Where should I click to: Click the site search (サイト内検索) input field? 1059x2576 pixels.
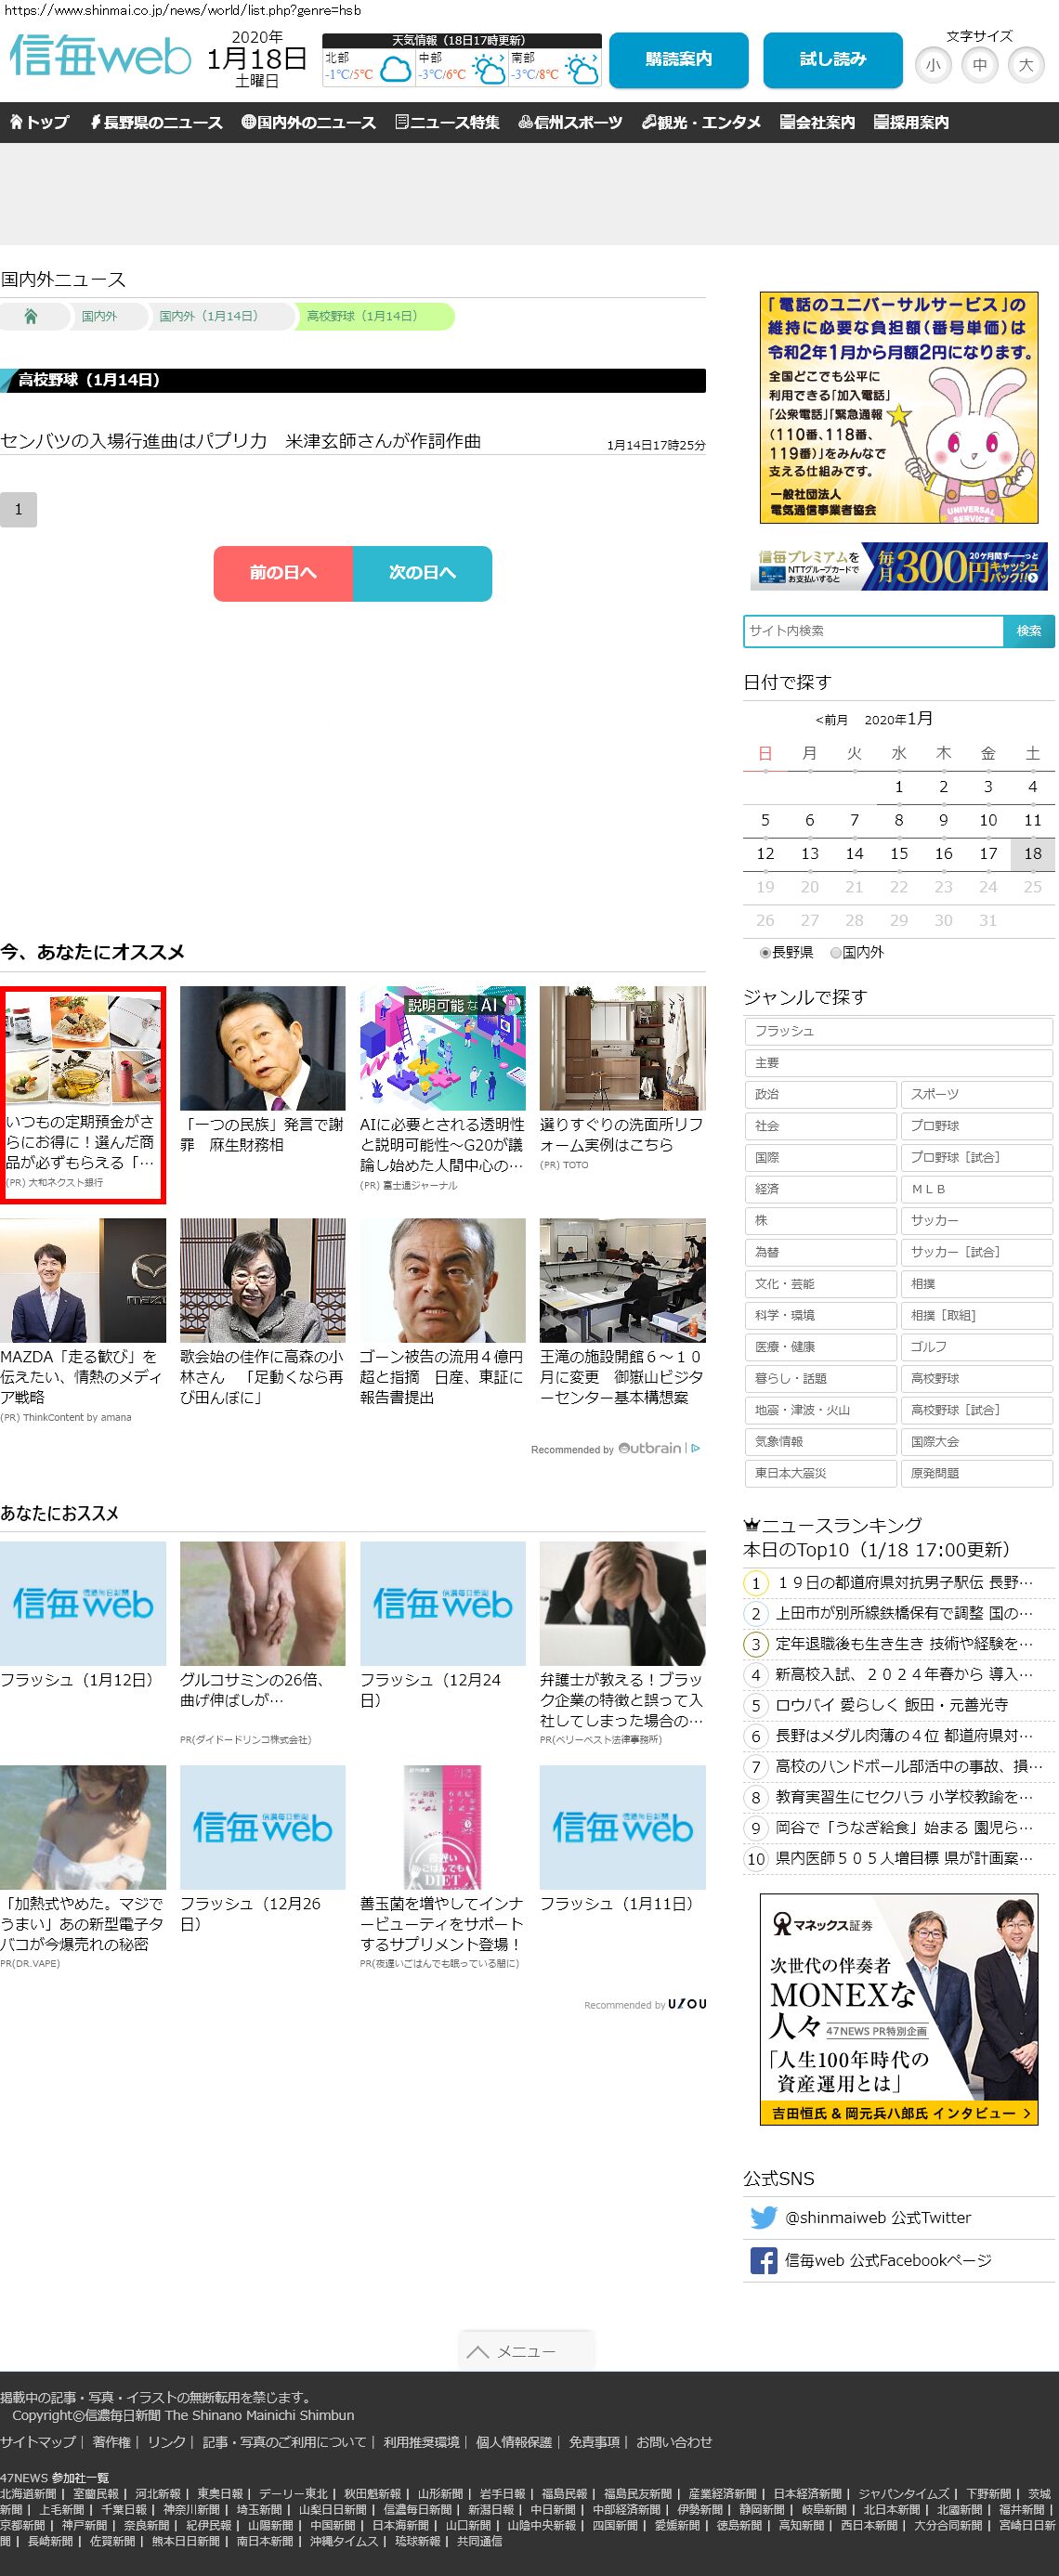[872, 631]
